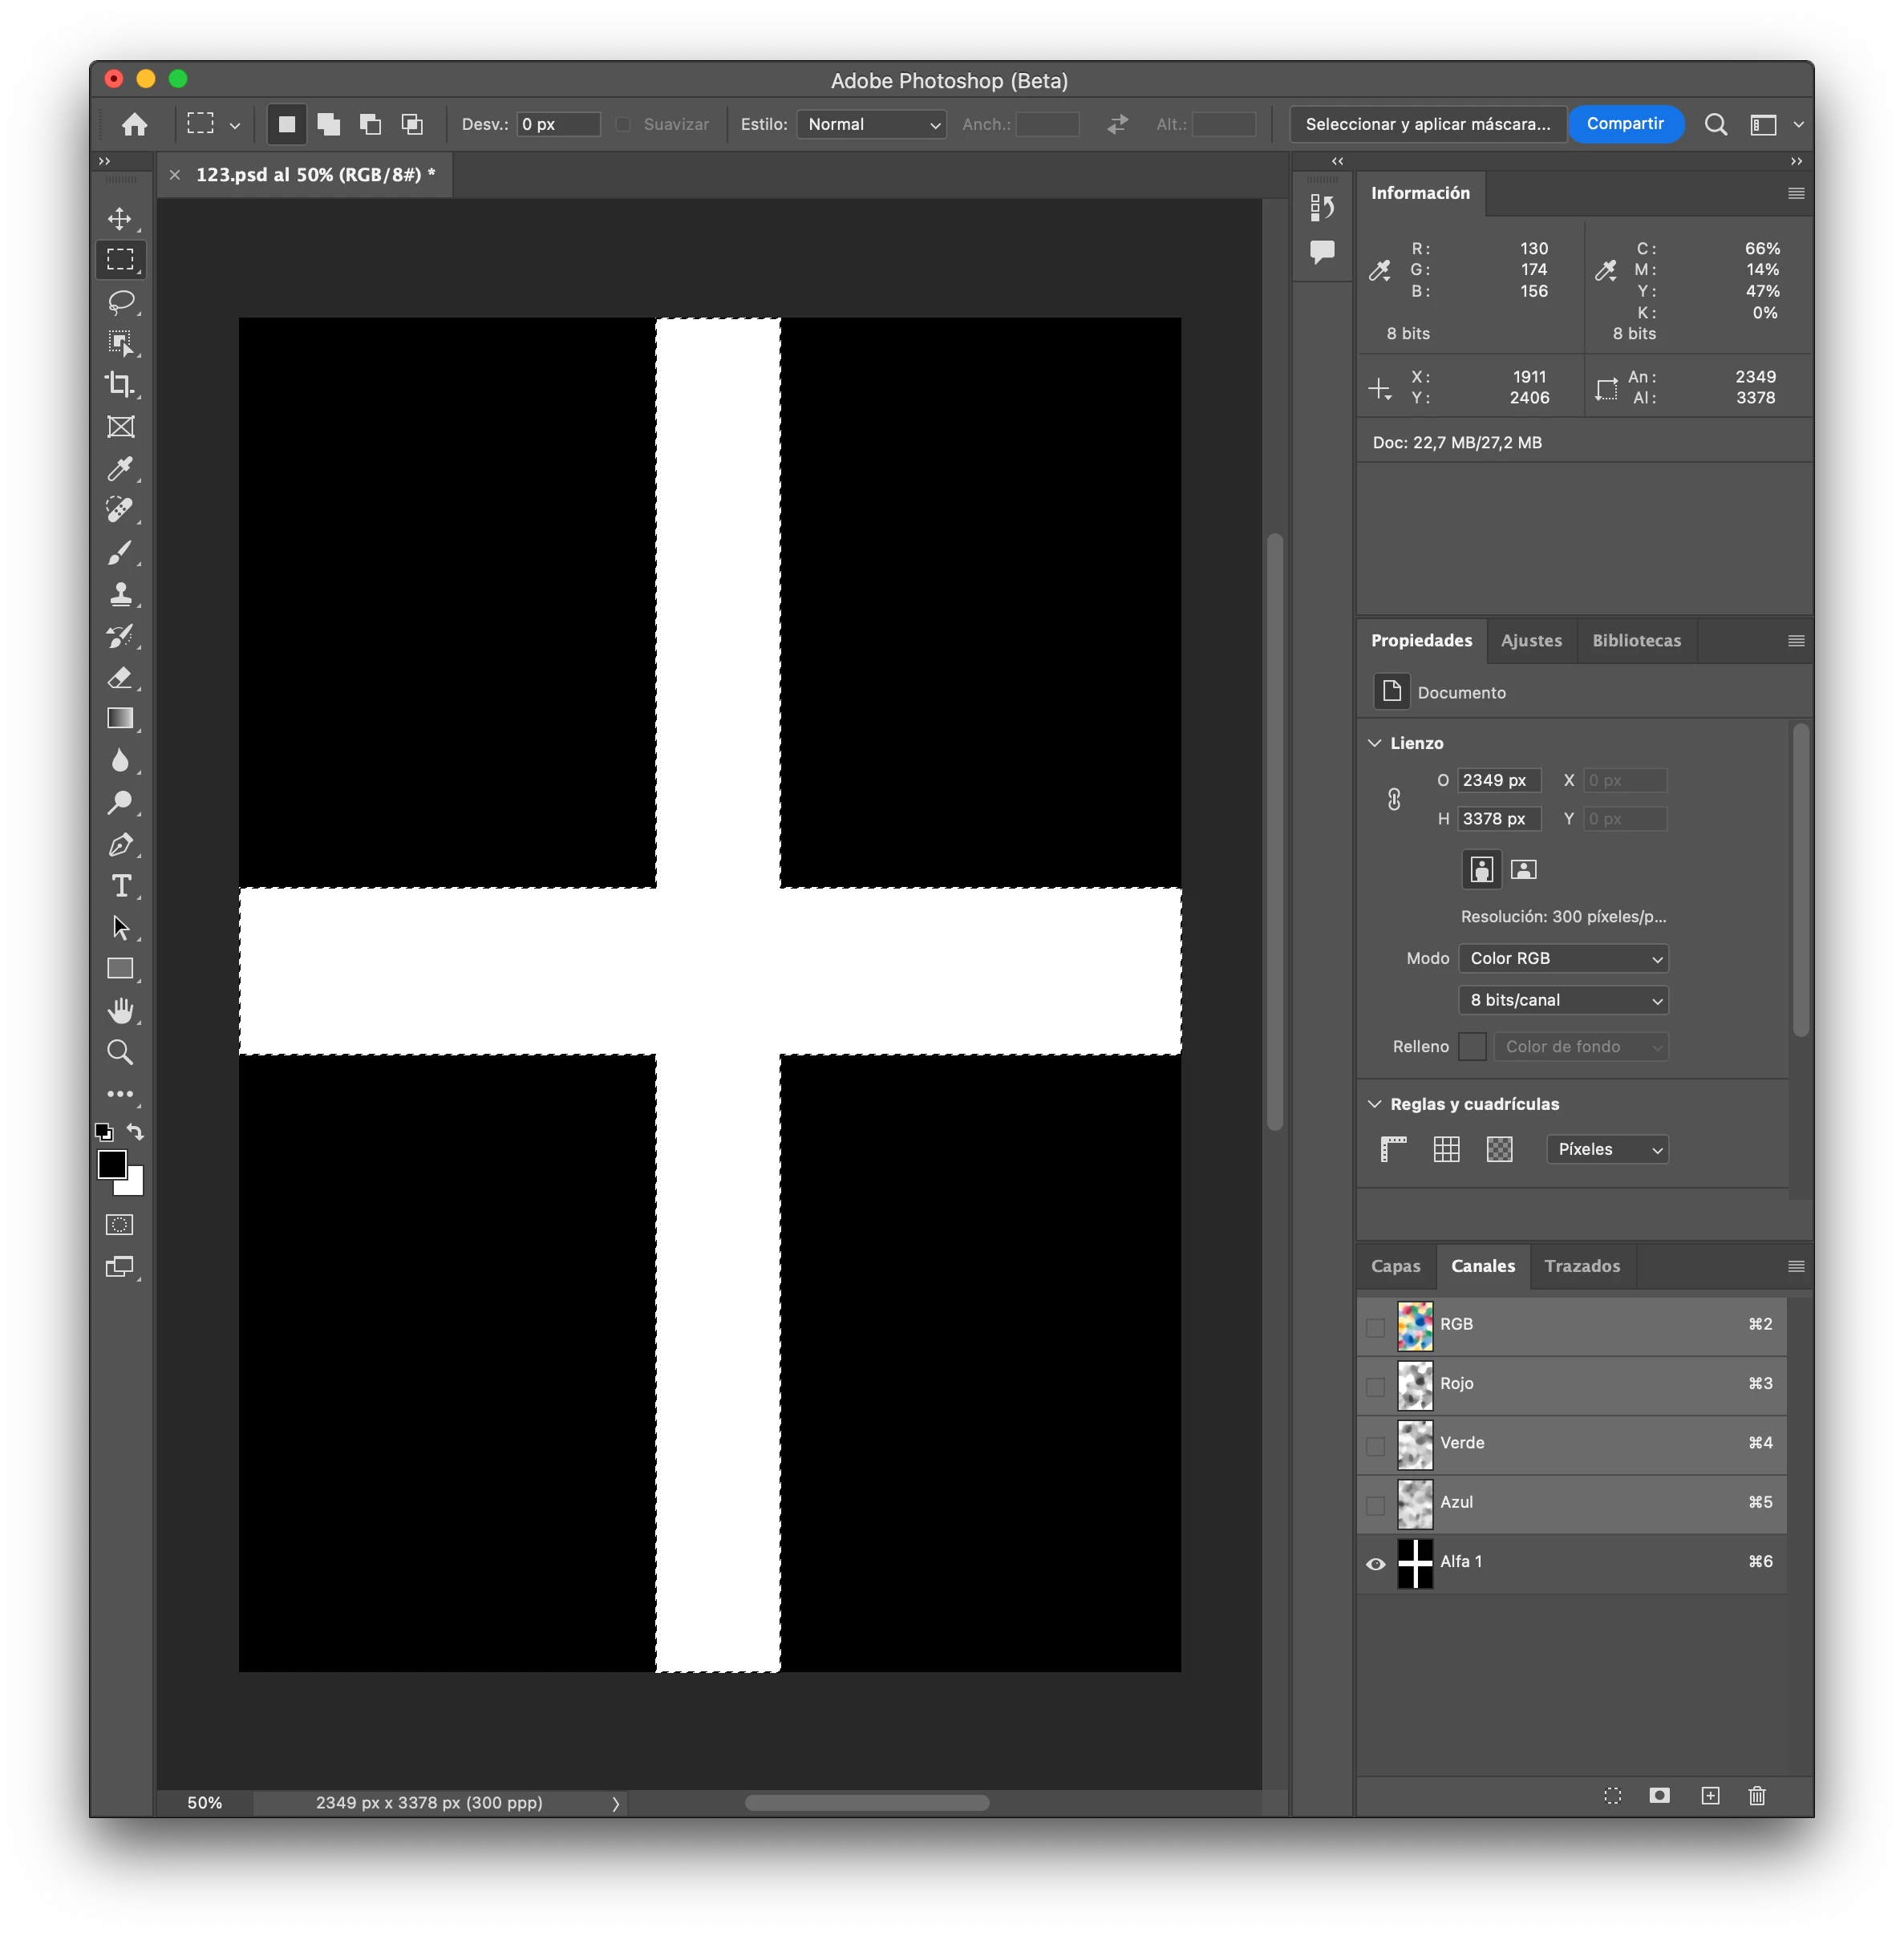
Task: Switch to the Capas tab
Action: (x=1395, y=1266)
